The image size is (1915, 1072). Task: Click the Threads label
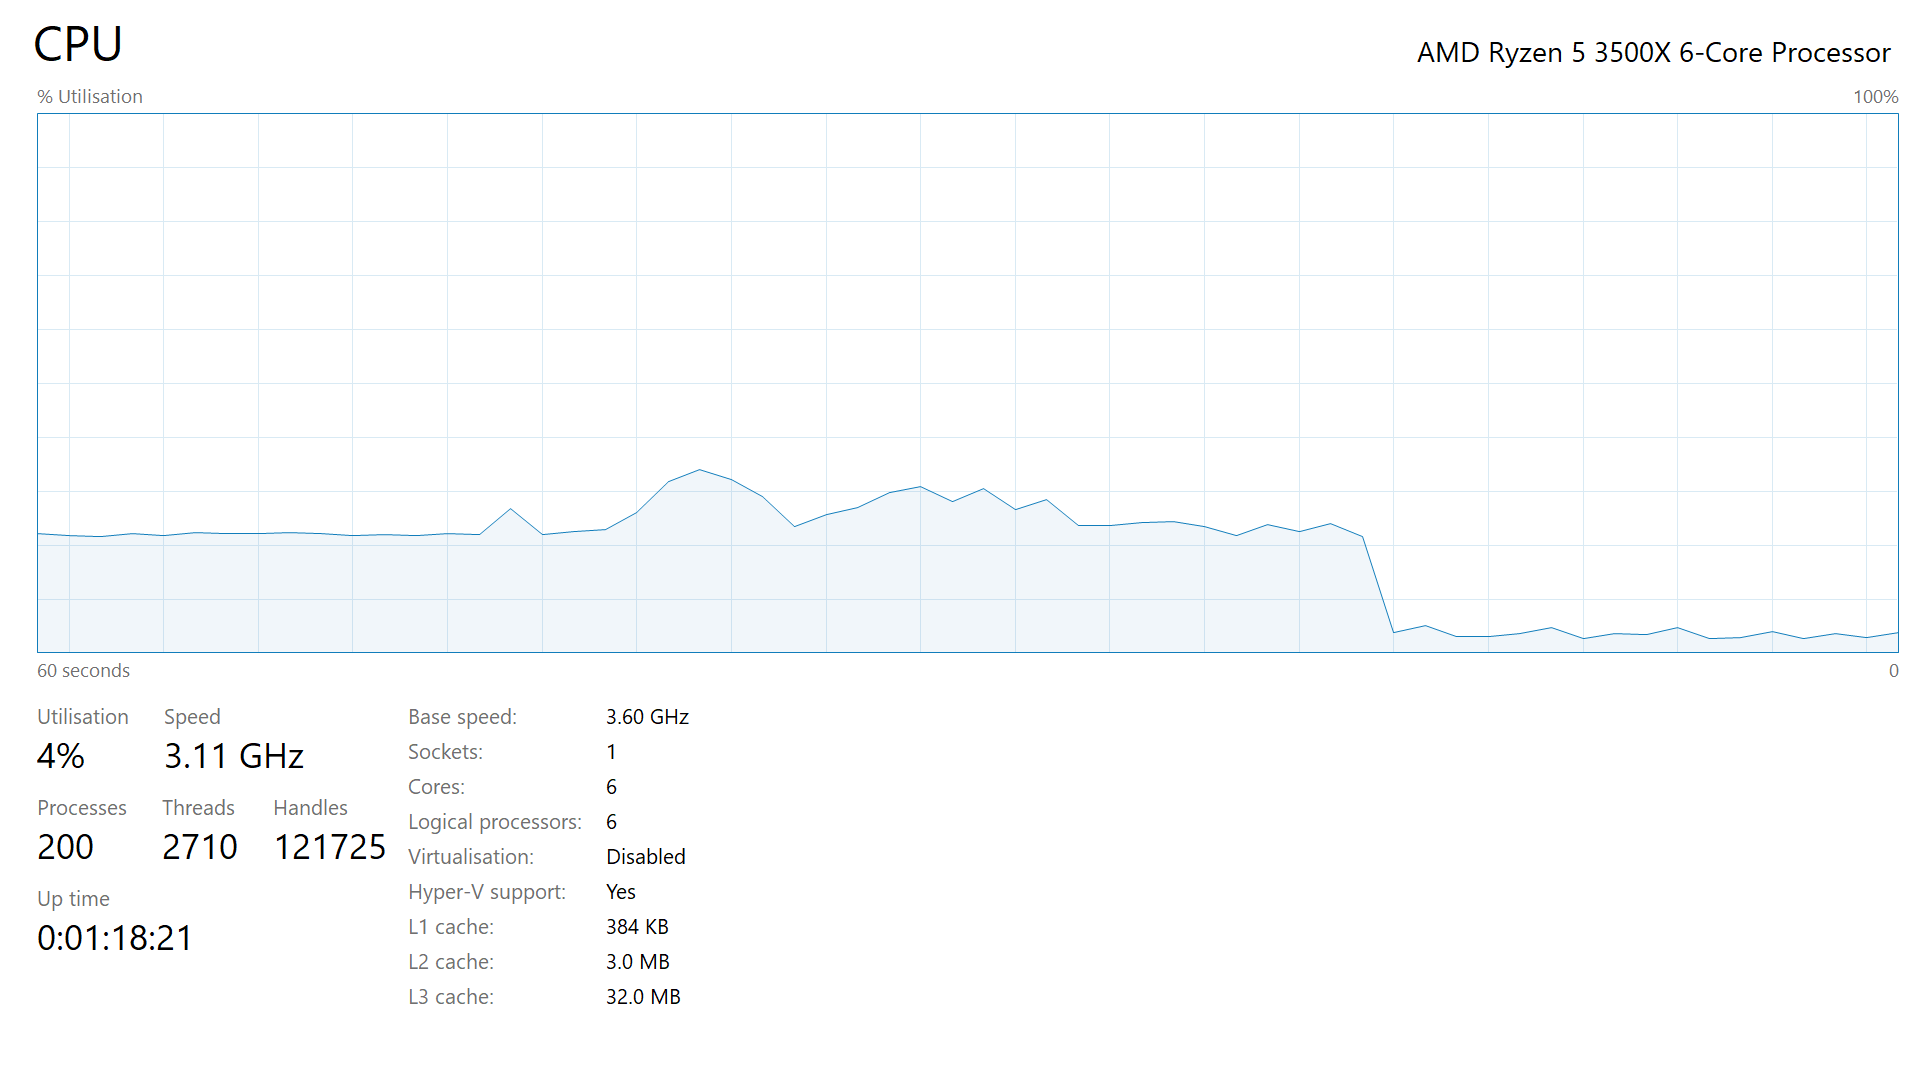coord(198,807)
